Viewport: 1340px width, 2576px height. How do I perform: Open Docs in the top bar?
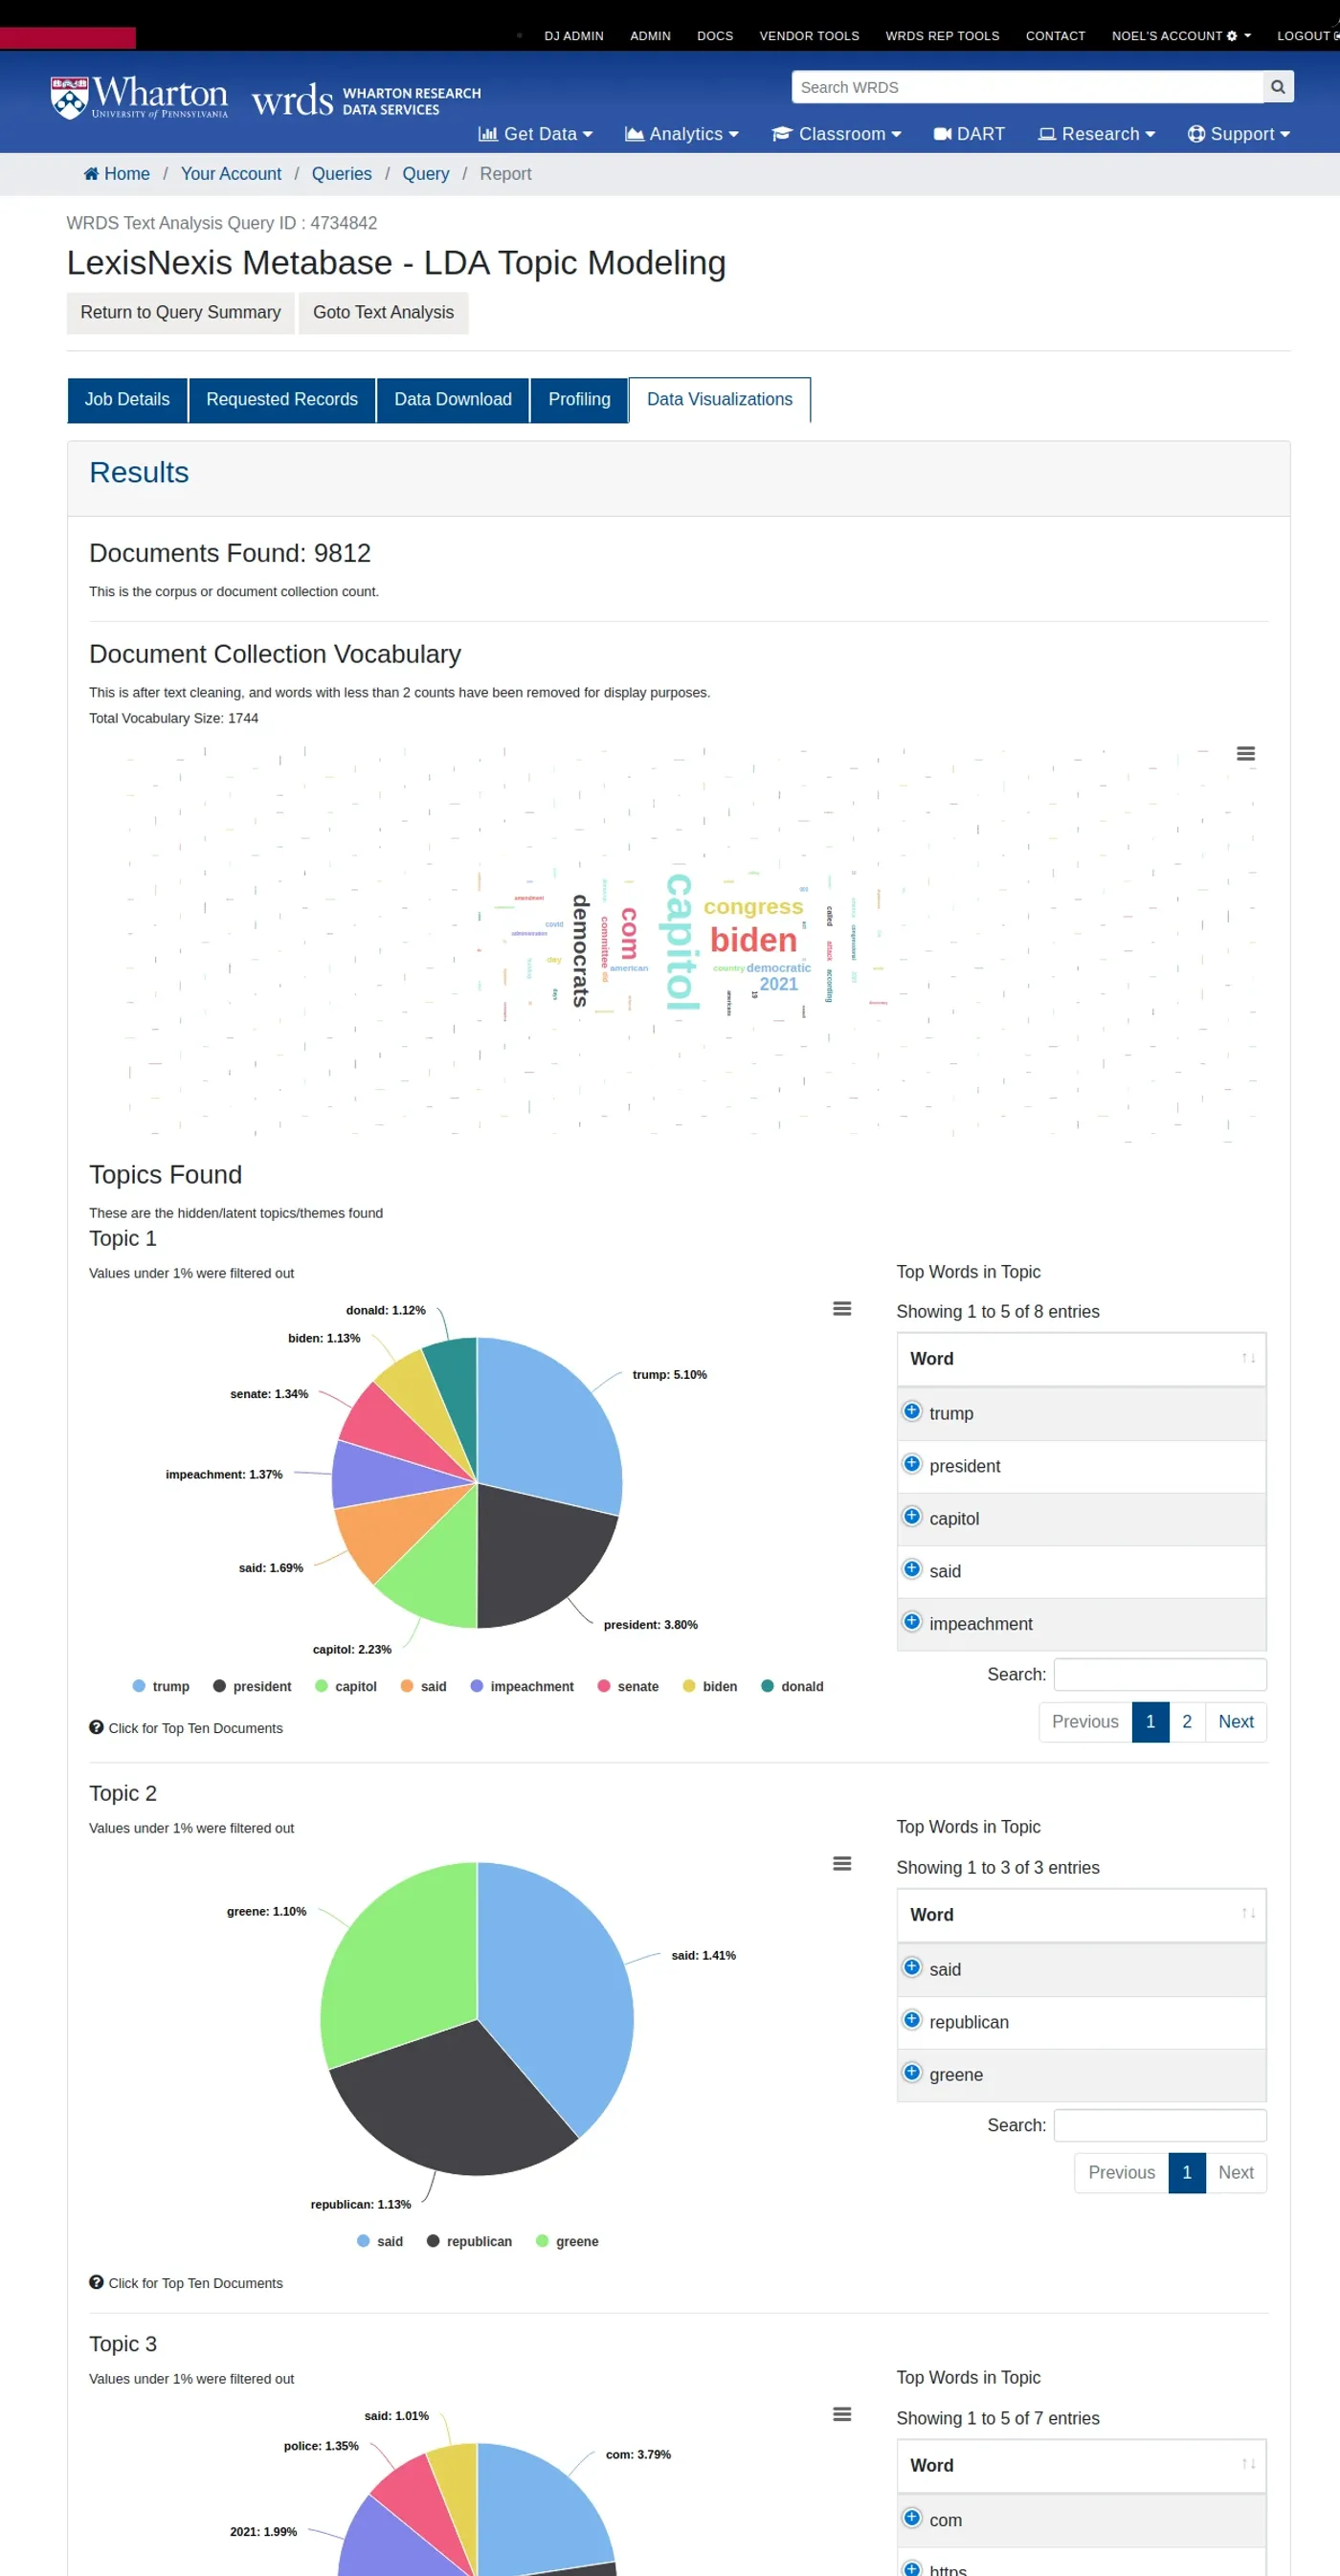[x=715, y=36]
